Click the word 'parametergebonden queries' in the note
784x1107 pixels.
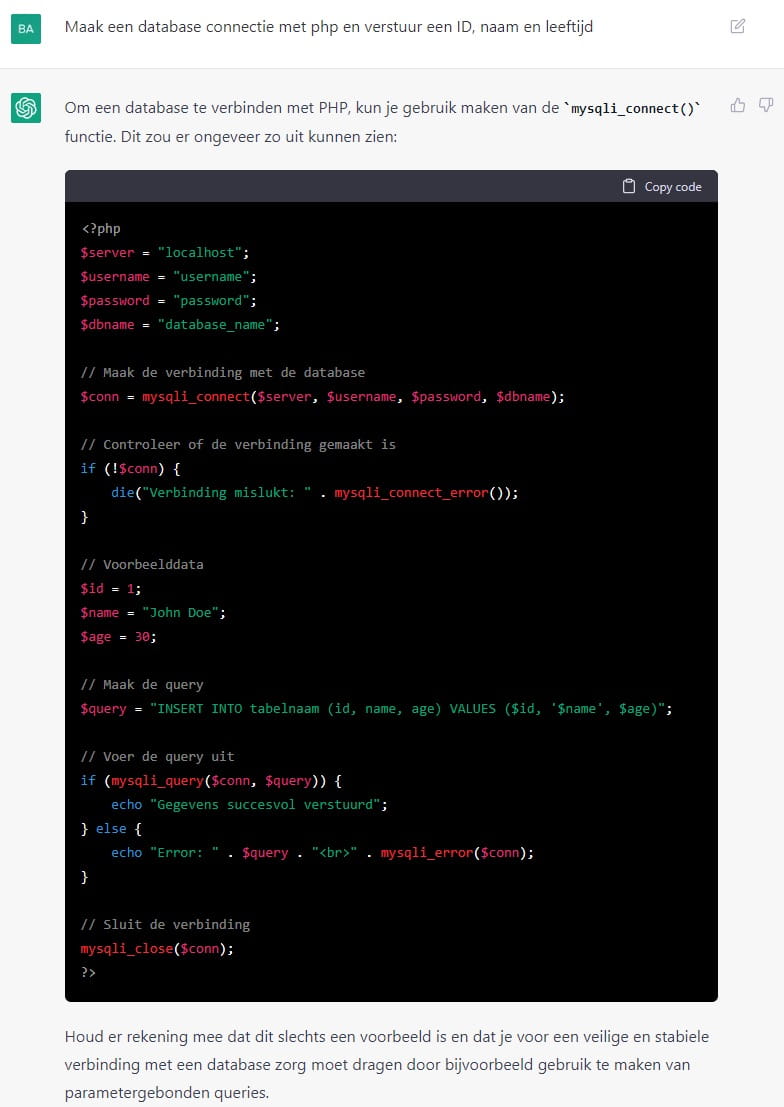tap(166, 1093)
